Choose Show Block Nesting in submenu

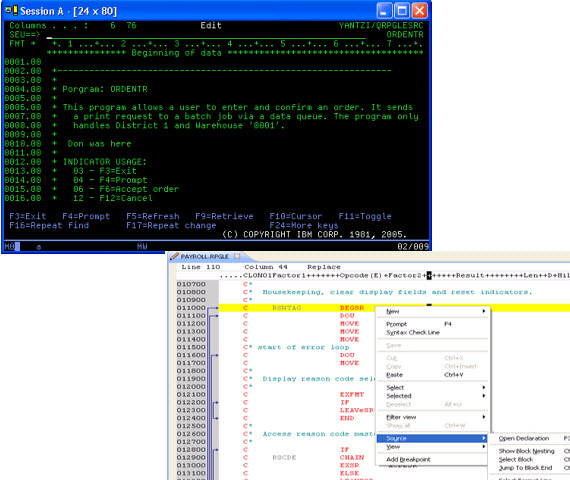530,451
